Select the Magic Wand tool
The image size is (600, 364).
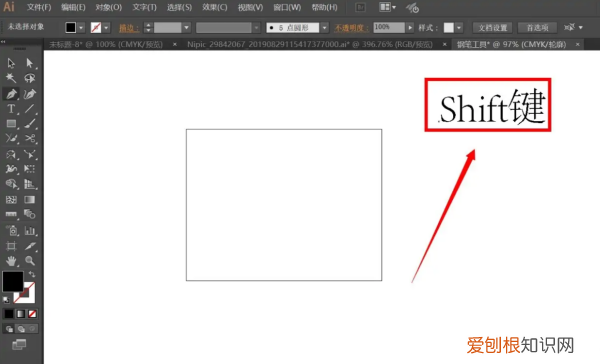pyautogui.click(x=11, y=78)
